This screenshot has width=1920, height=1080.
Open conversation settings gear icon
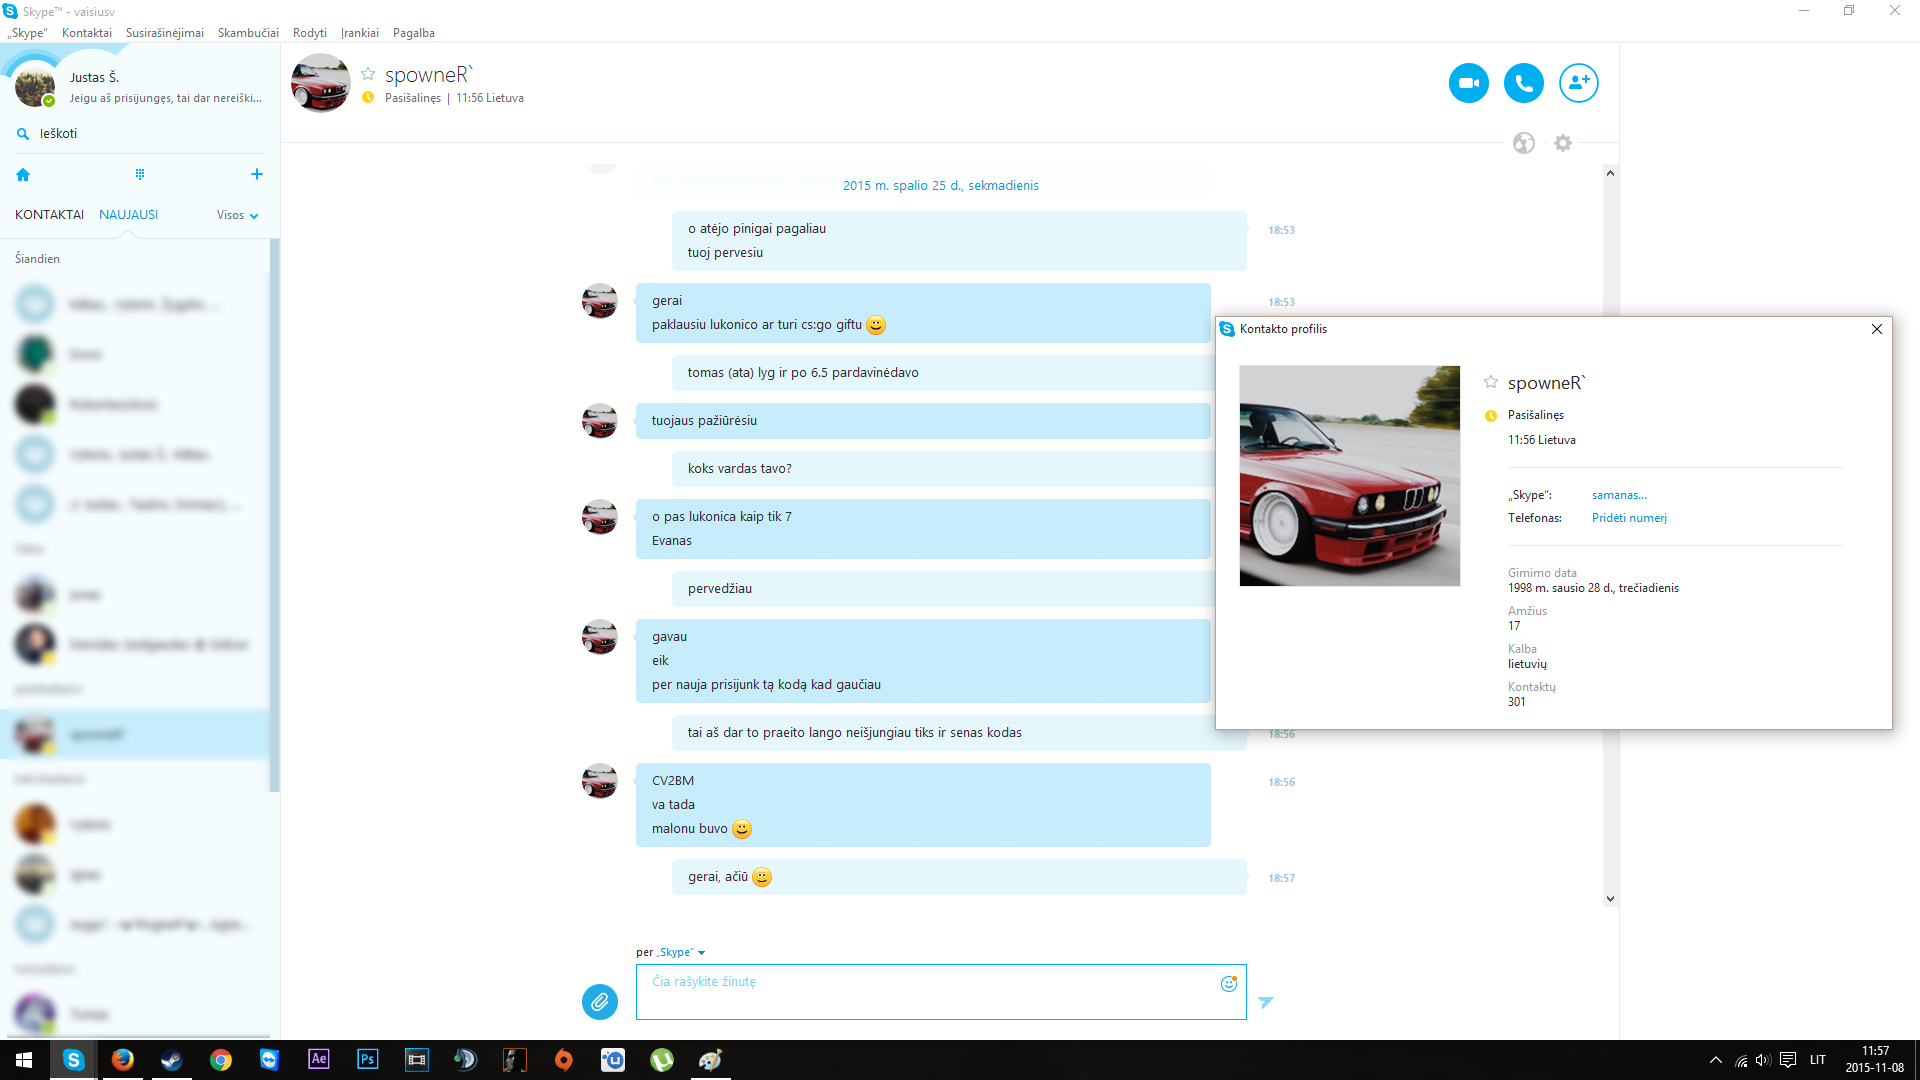(1563, 143)
